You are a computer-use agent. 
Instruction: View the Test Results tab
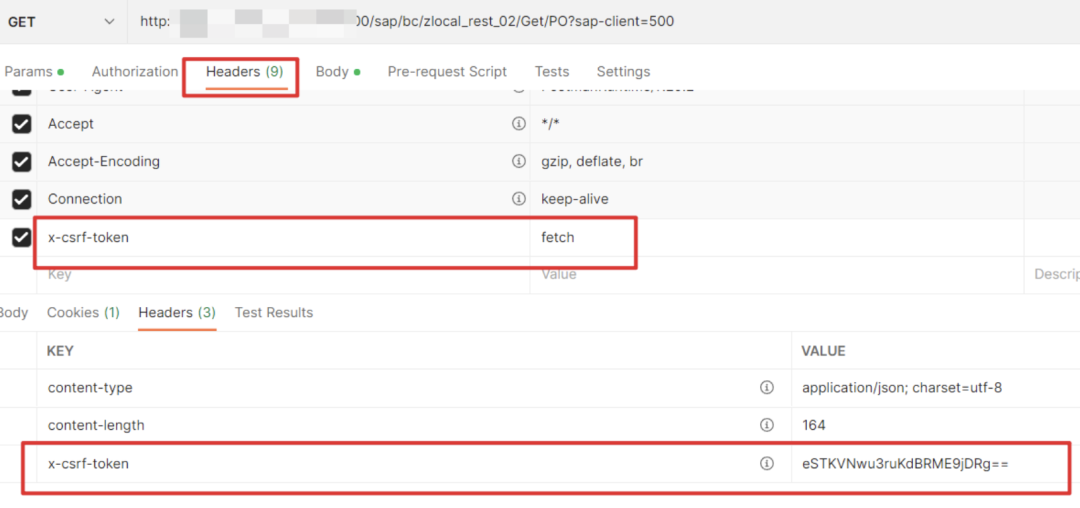(273, 313)
